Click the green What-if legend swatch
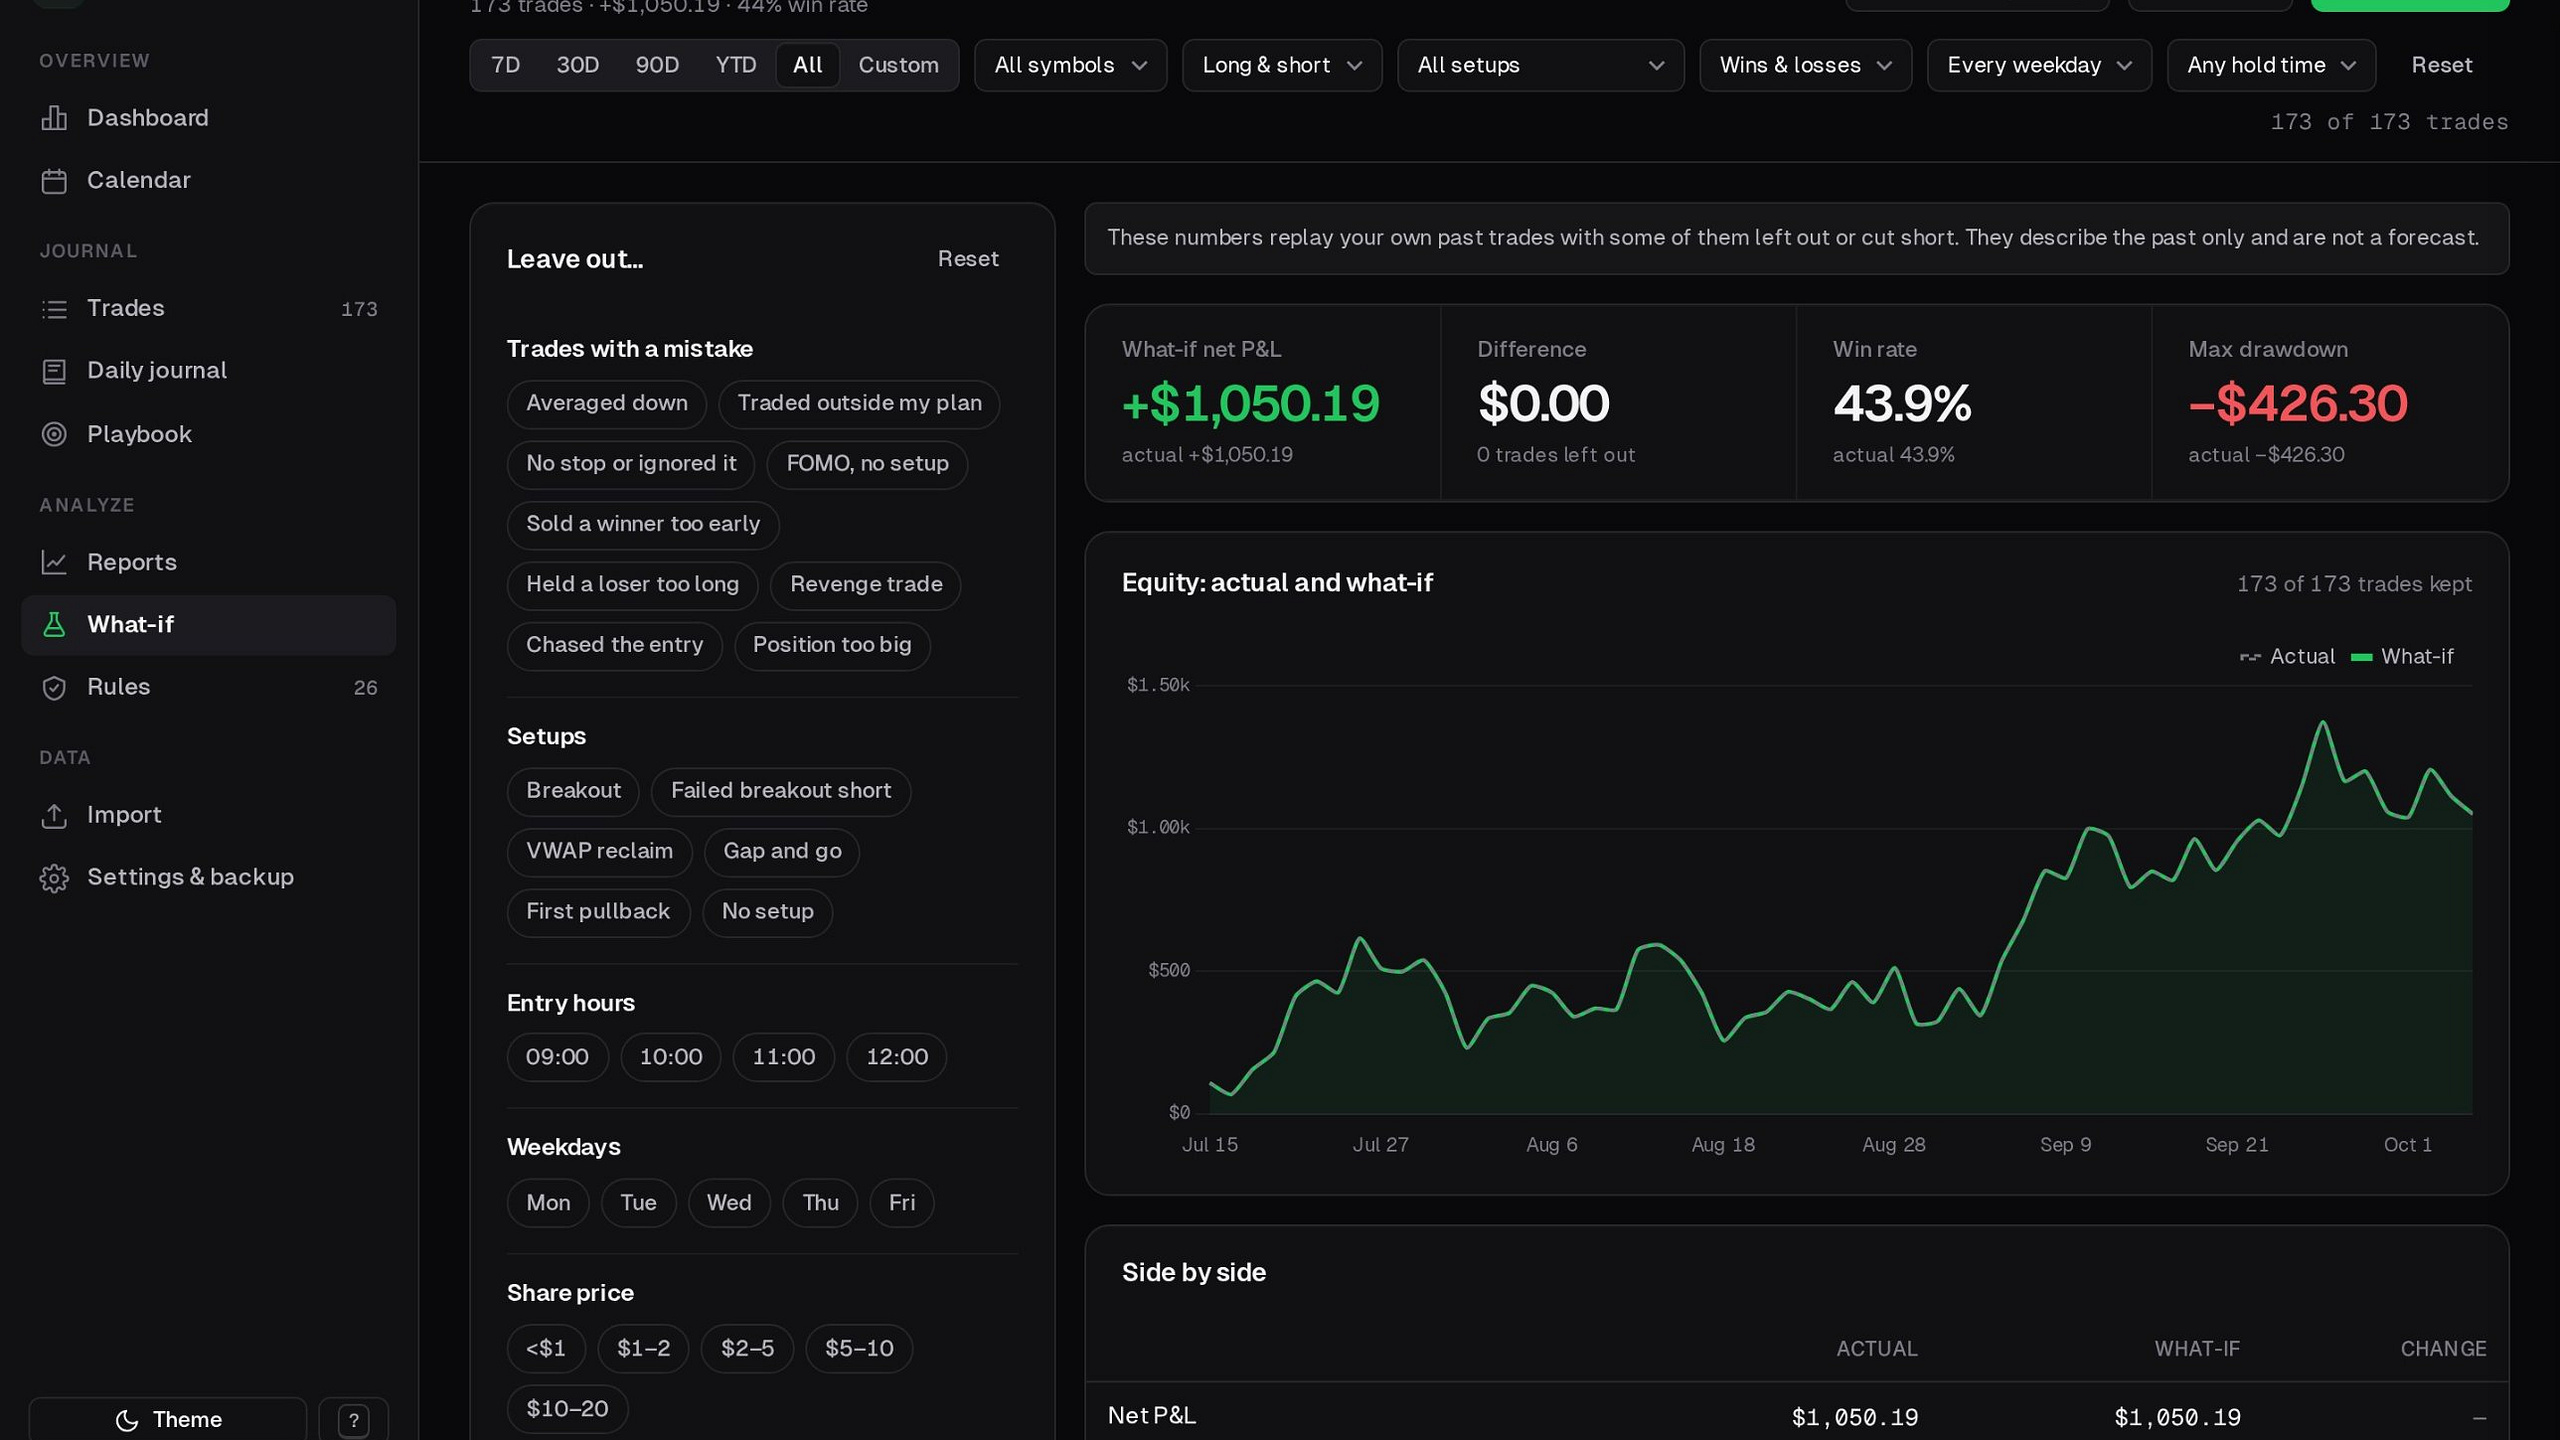 tap(2361, 658)
